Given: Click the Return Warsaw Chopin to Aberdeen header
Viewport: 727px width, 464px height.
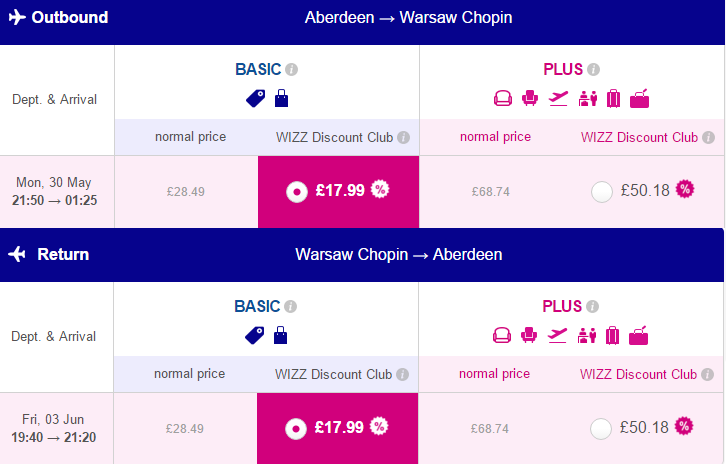Looking at the screenshot, I should click(362, 255).
